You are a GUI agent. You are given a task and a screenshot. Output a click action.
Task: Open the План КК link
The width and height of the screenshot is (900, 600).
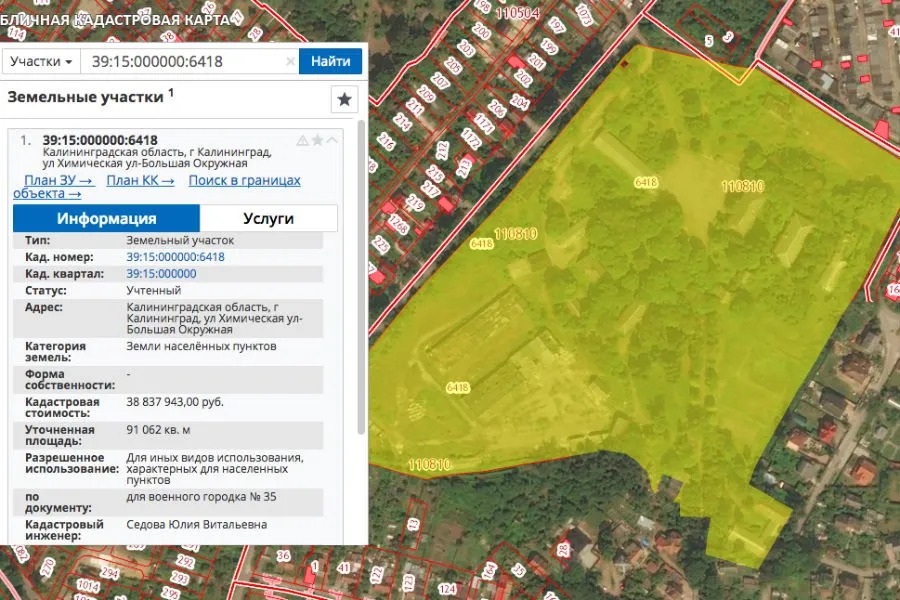[141, 180]
